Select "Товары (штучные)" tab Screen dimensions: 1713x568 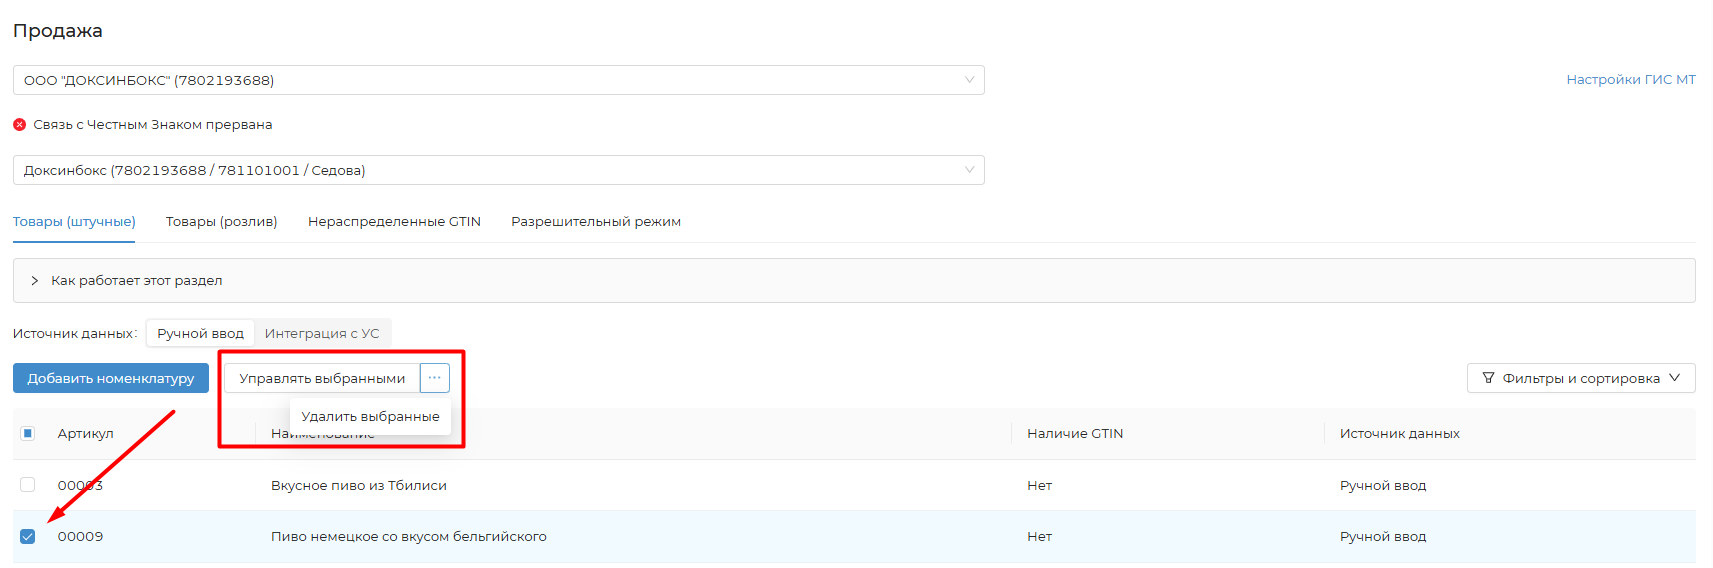pyautogui.click(x=74, y=222)
